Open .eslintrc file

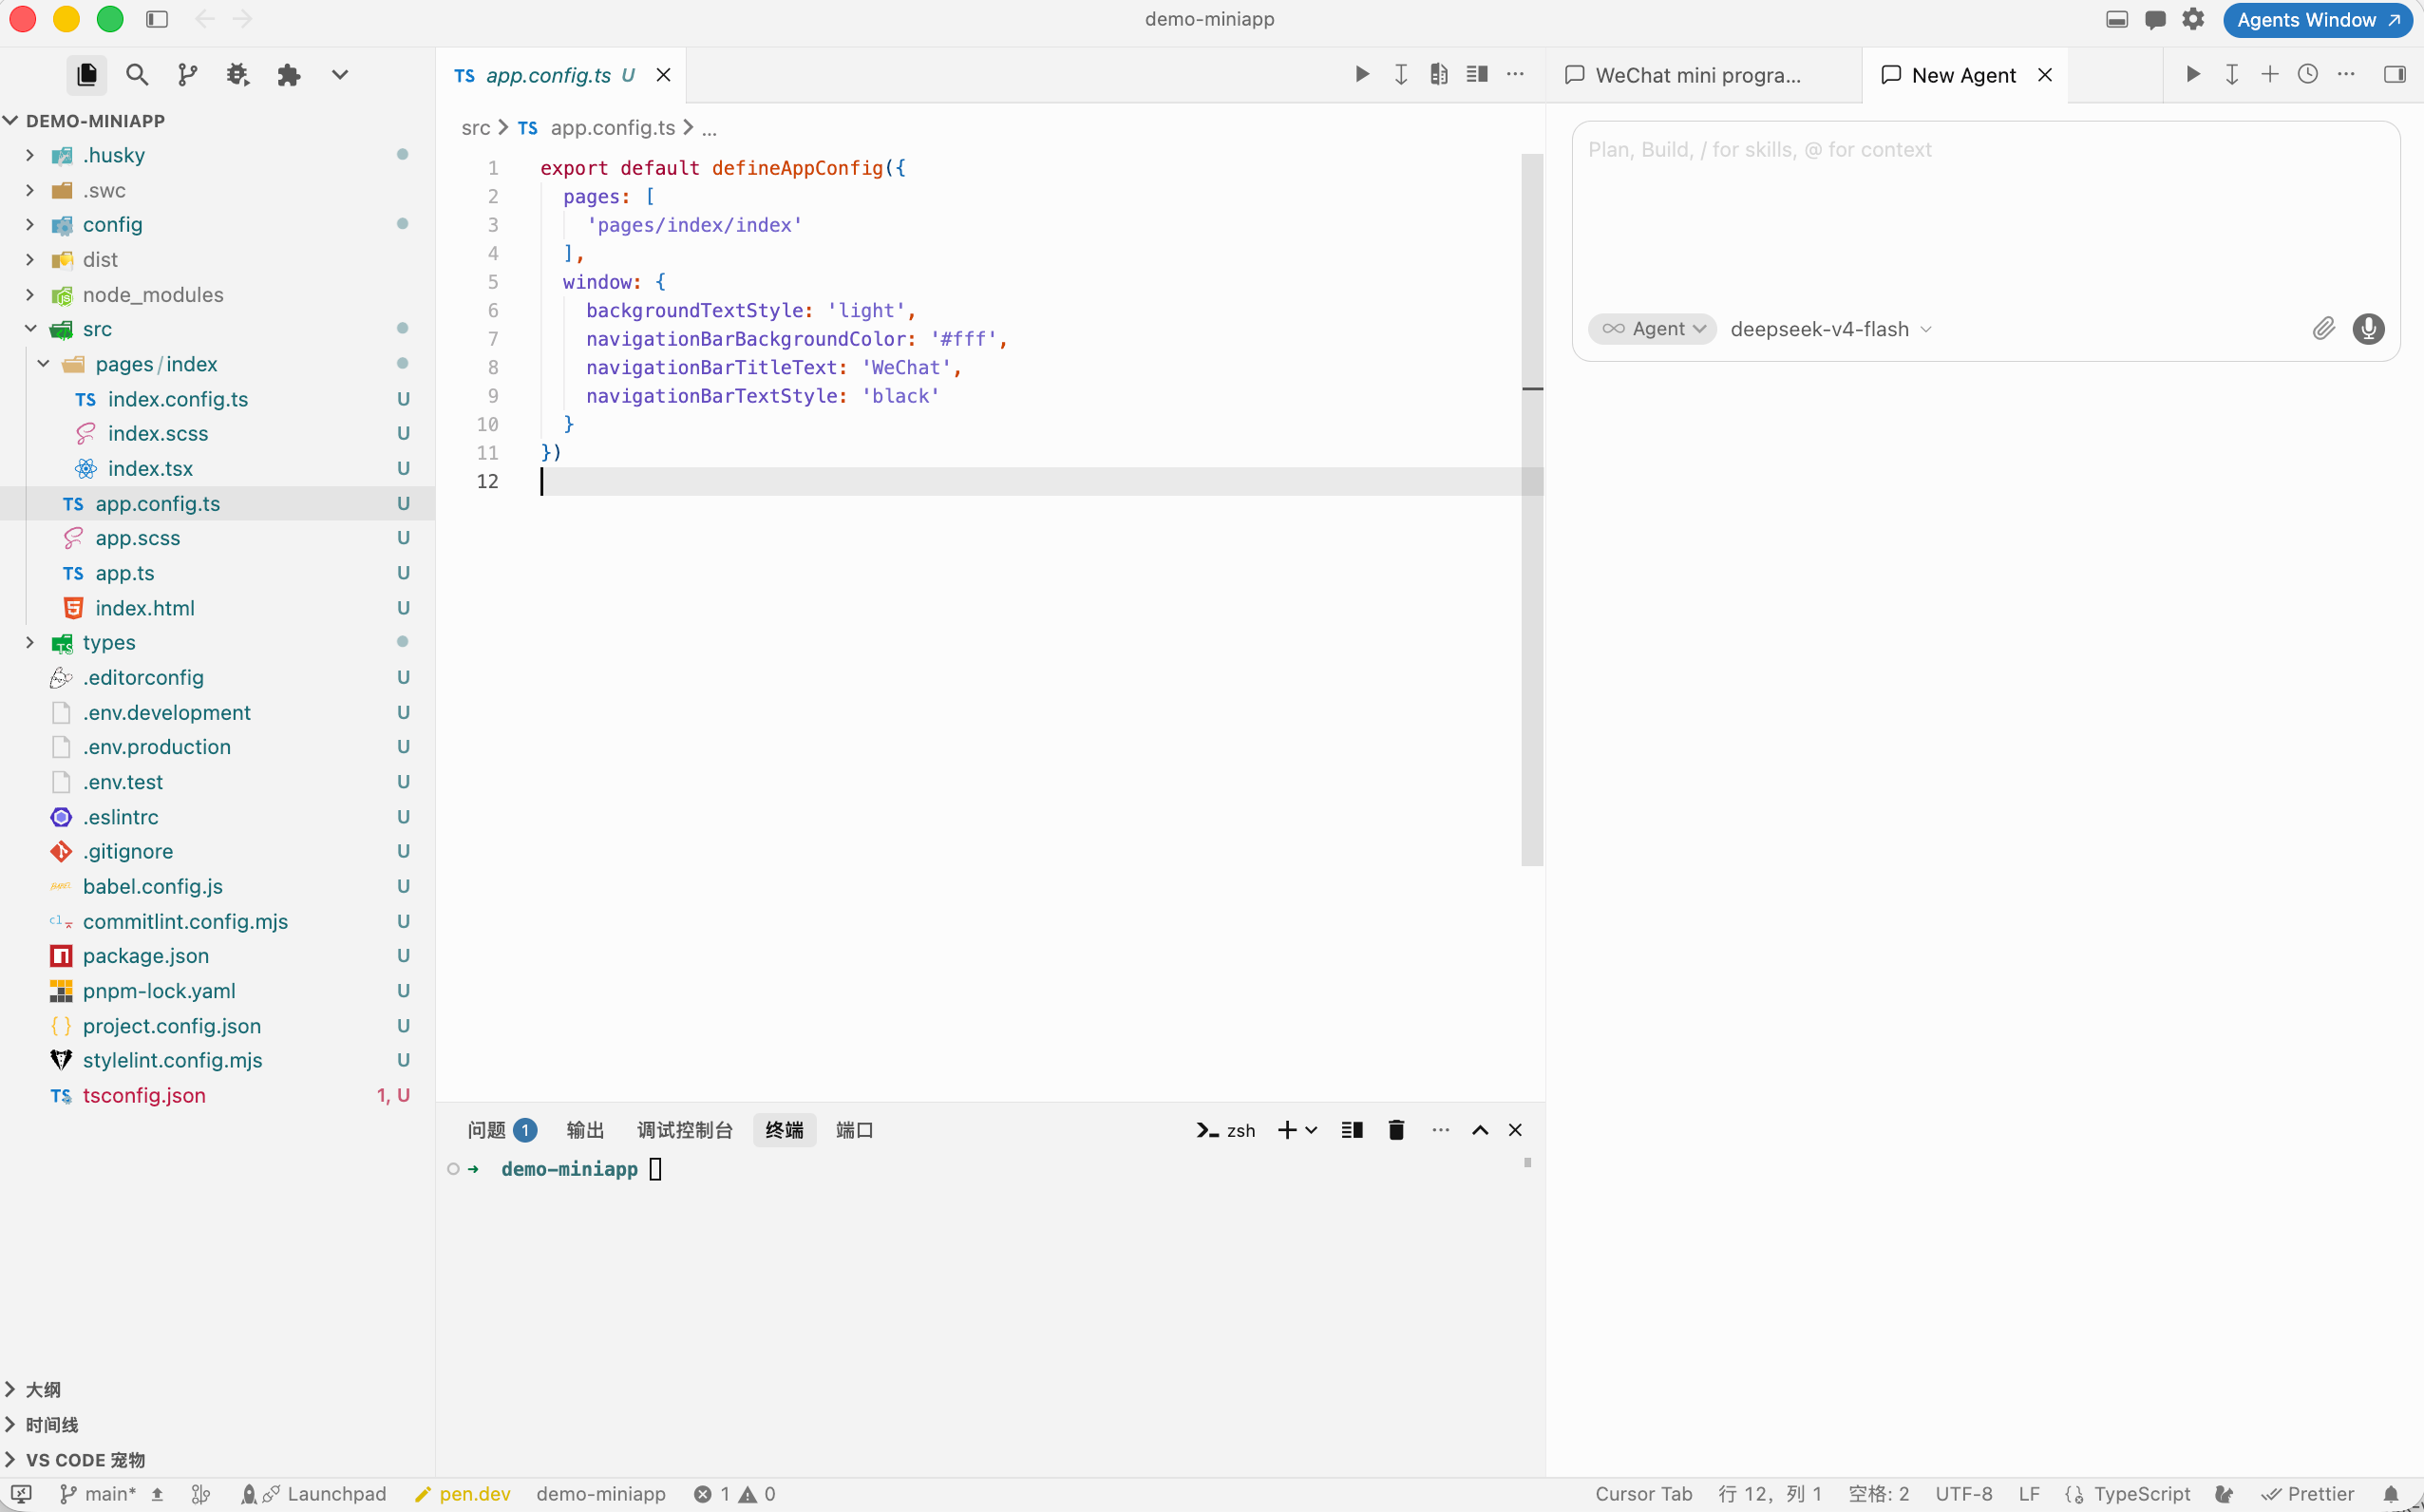pyautogui.click(x=217, y=817)
